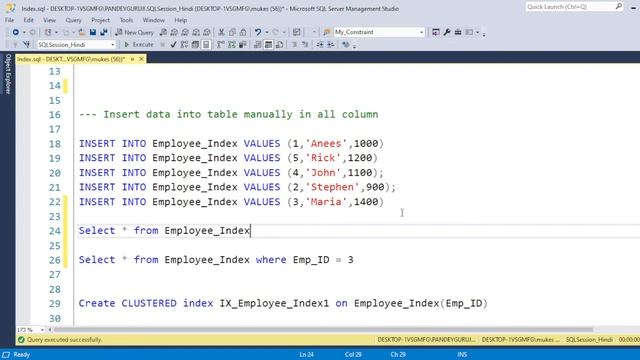The width and height of the screenshot is (640, 360).
Task: Select Results to Grid option
Action: click(269, 44)
